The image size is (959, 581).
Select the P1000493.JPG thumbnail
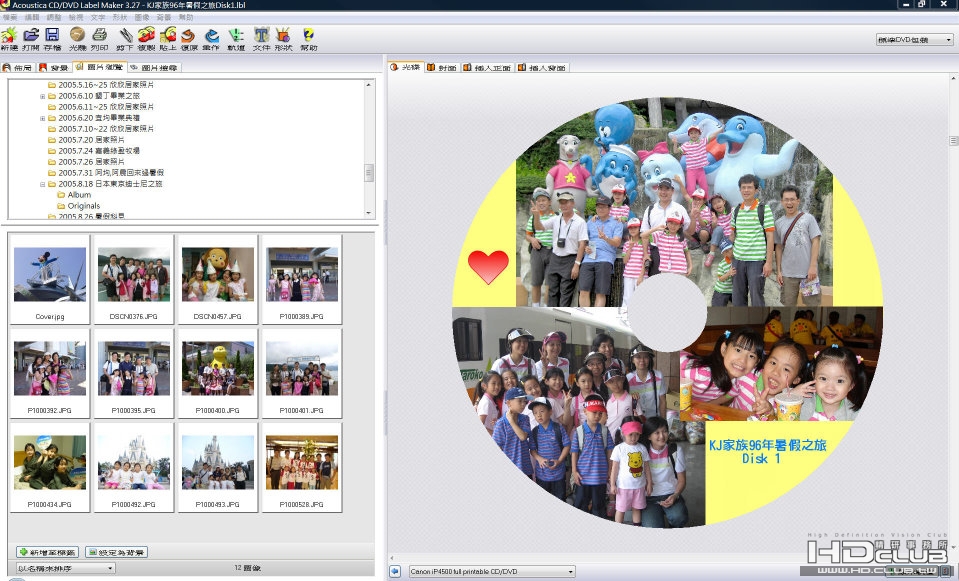[x=218, y=468]
